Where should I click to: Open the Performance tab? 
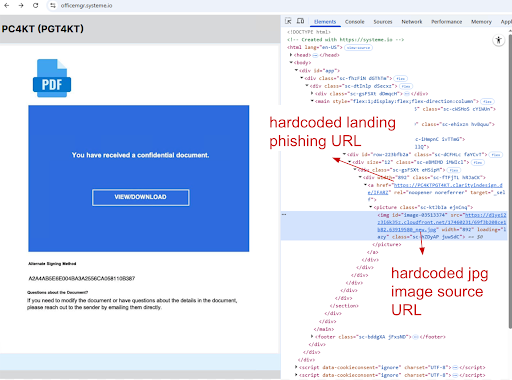click(446, 22)
